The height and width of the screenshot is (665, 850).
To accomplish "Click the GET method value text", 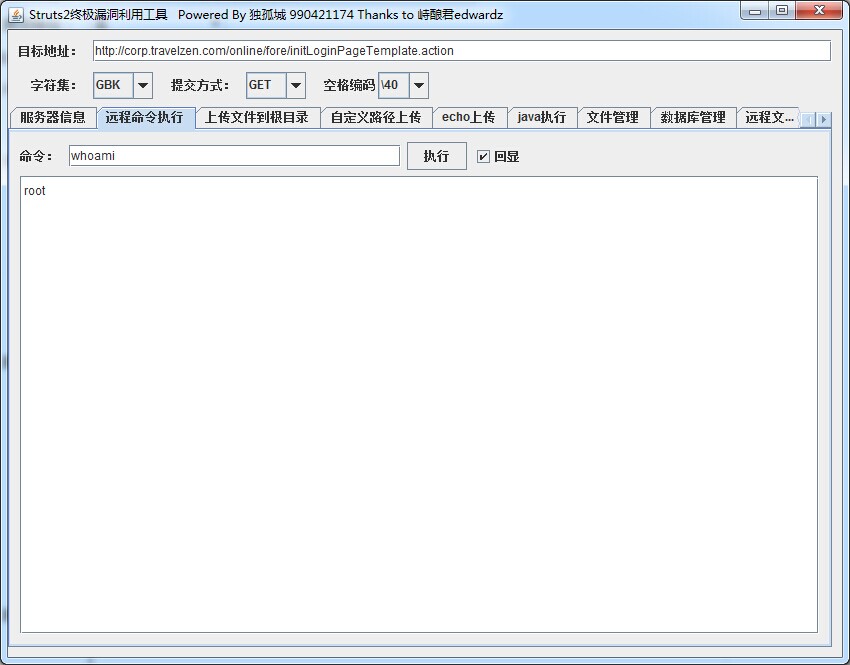I will 260,85.
